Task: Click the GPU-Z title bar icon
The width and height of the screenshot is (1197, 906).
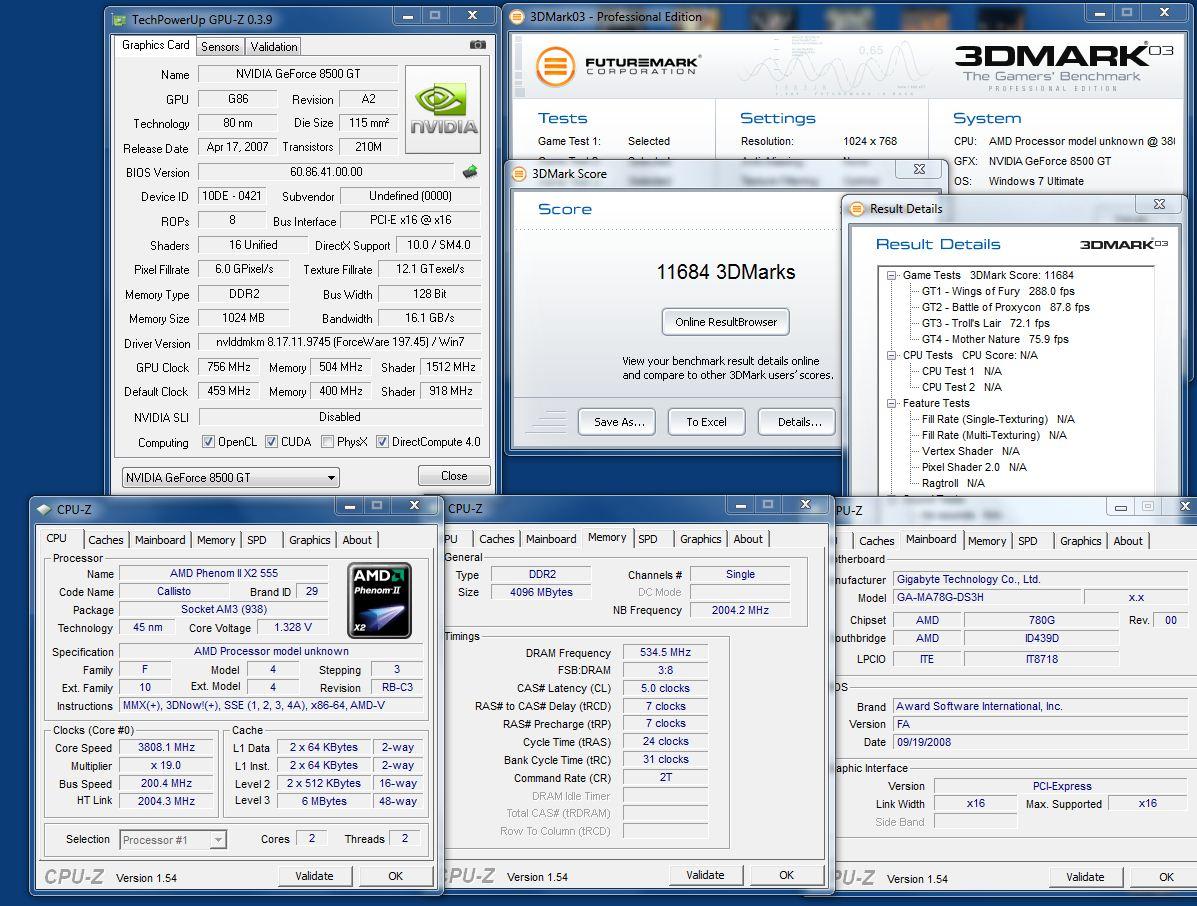Action: coord(119,19)
